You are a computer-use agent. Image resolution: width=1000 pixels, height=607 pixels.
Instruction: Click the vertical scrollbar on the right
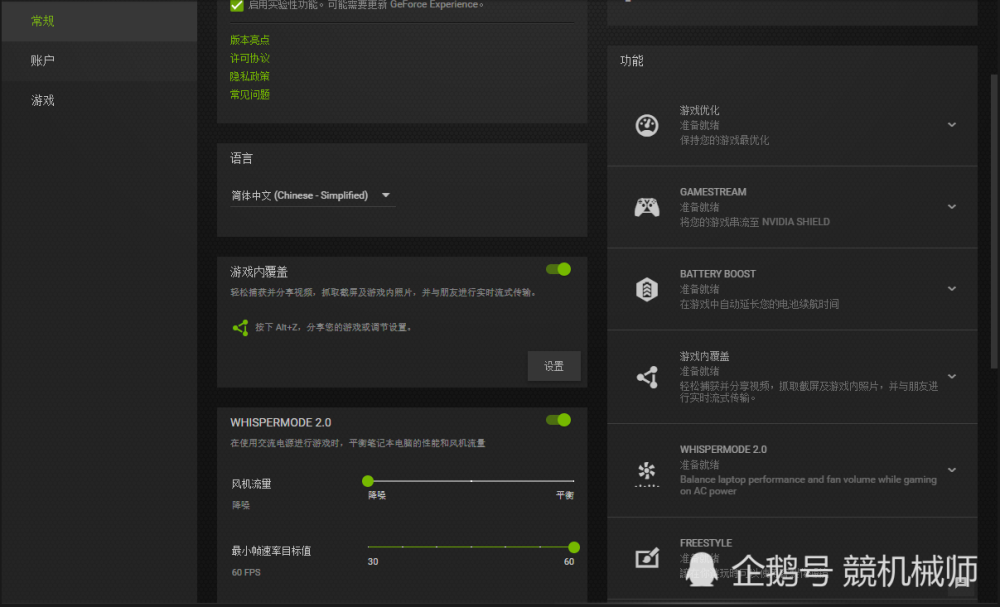pyautogui.click(x=994, y=221)
